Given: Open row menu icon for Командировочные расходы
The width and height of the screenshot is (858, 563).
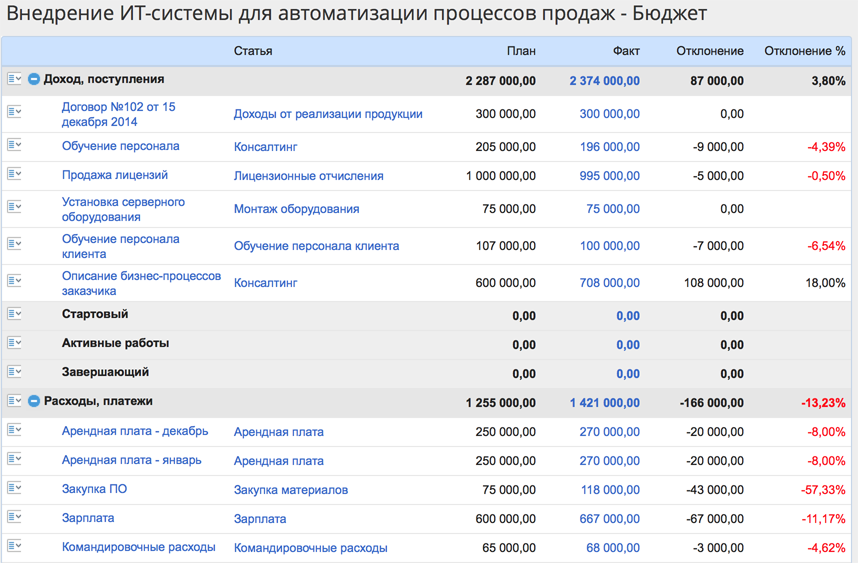Looking at the screenshot, I should pos(14,545).
